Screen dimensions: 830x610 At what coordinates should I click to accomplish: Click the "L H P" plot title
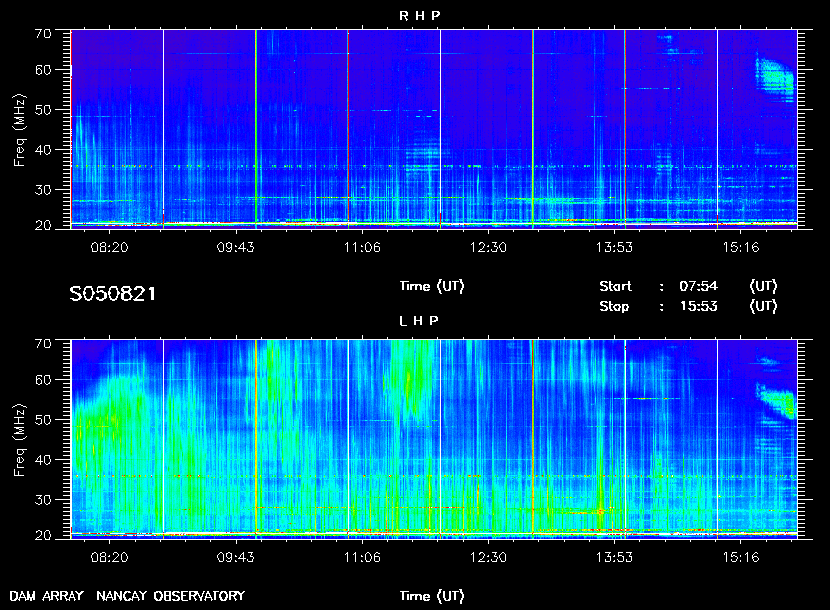tap(419, 320)
